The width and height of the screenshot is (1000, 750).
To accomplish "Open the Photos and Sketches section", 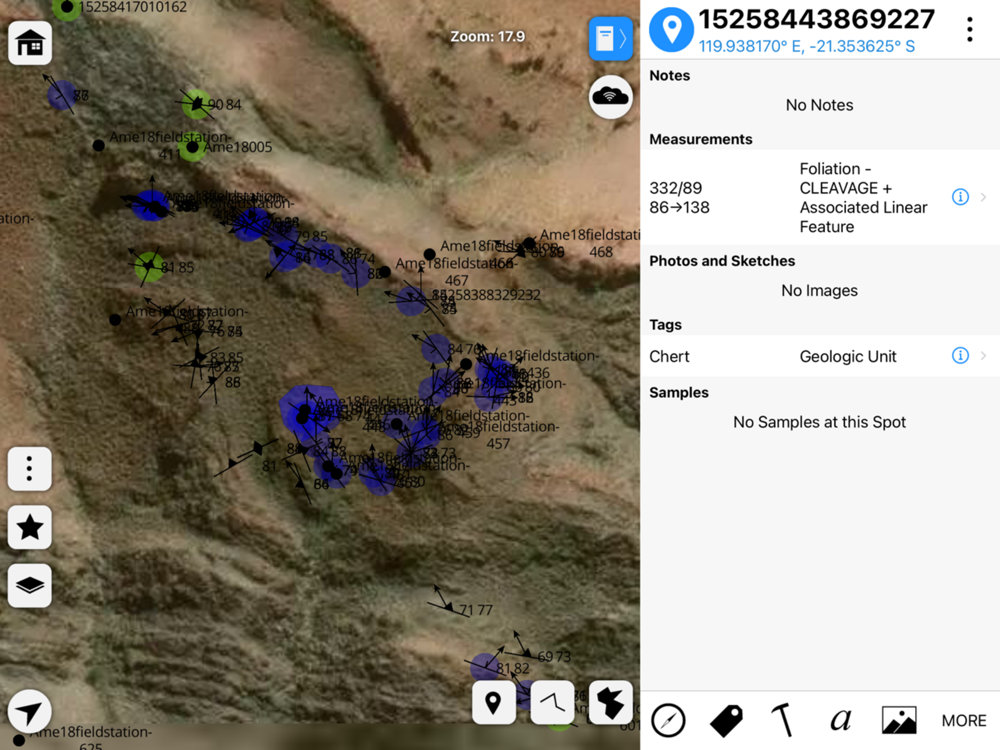I will coord(722,261).
